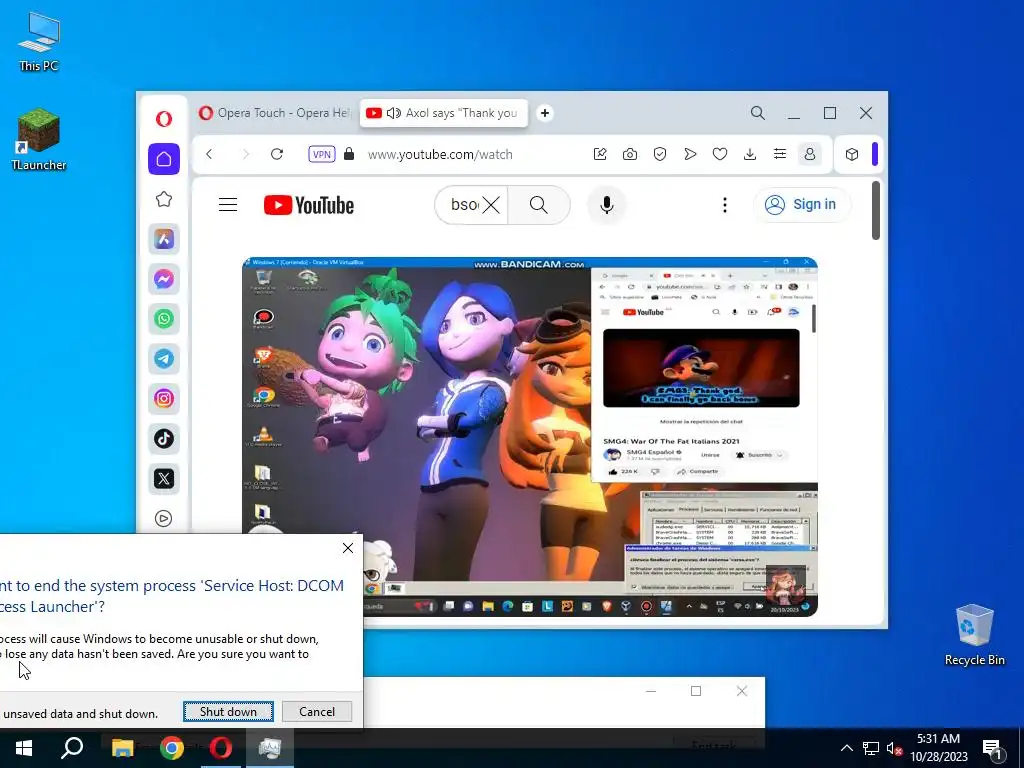Click the Sign in button
The height and width of the screenshot is (768, 1024).
802,204
